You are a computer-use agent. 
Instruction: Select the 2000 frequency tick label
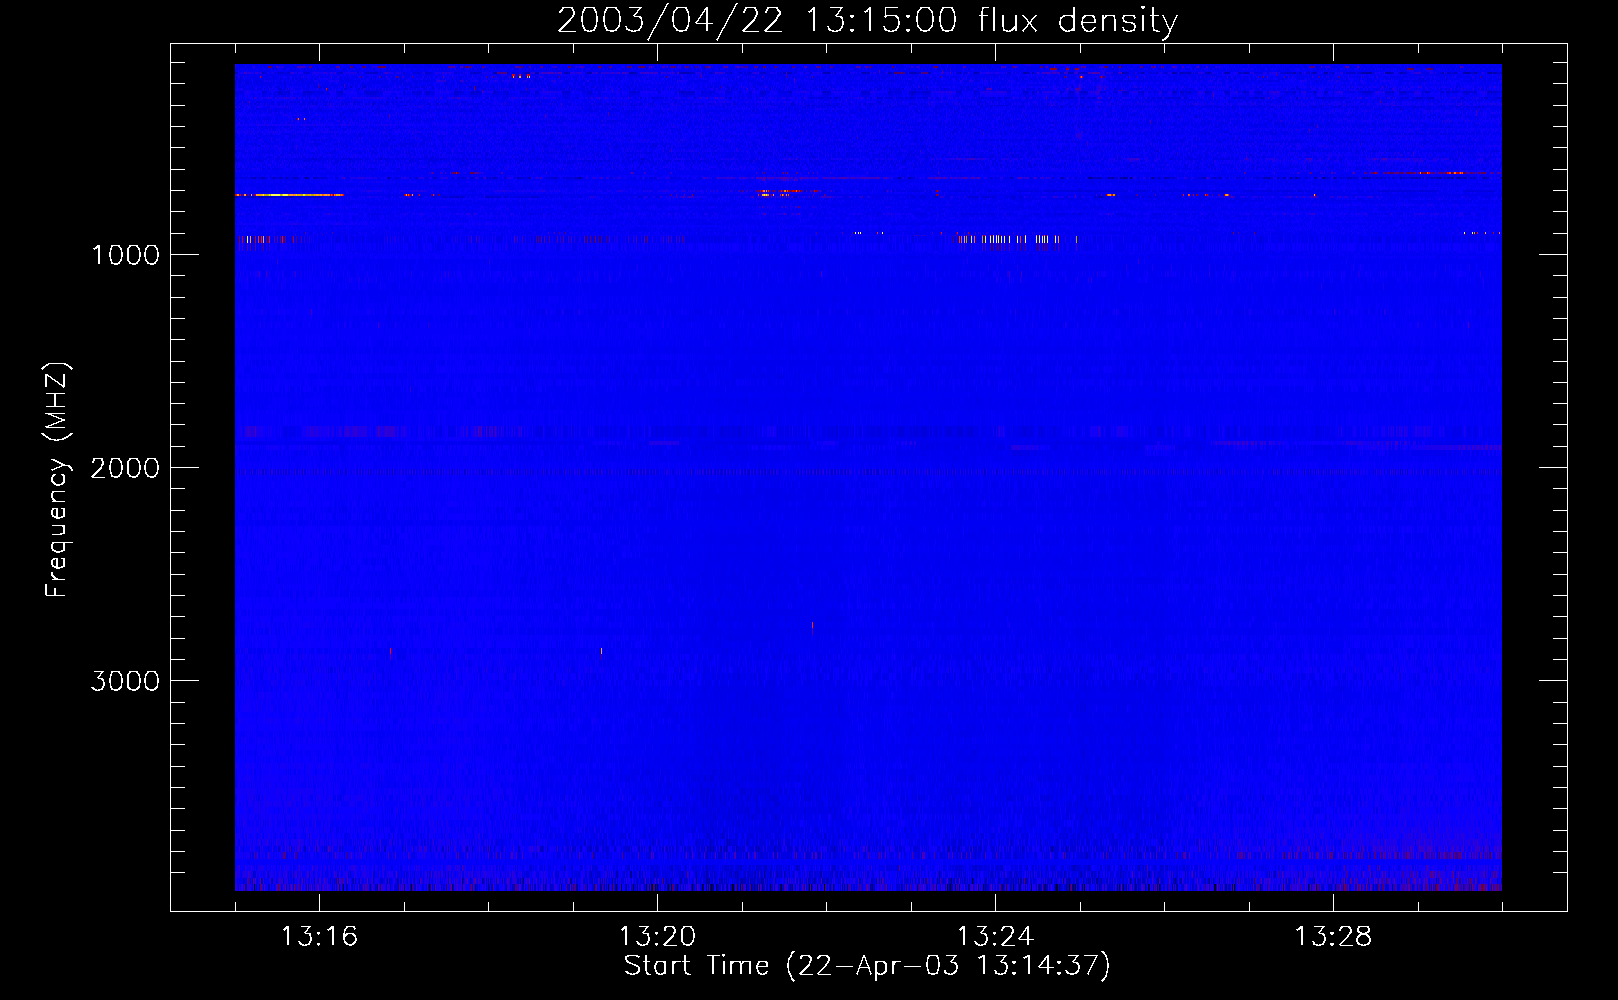pyautogui.click(x=125, y=468)
